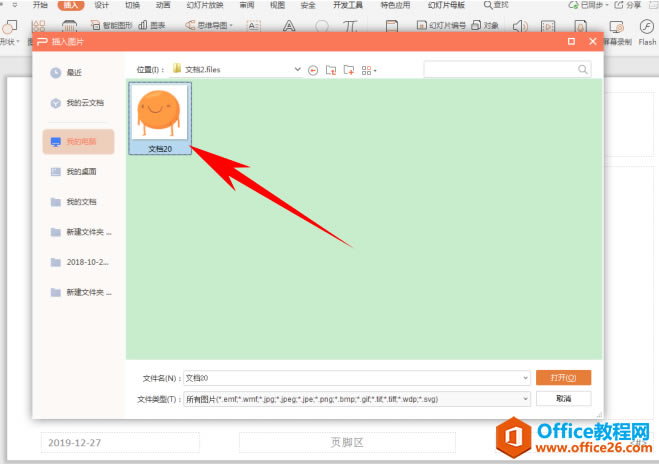Click the back navigation arrow icon

pos(313,70)
